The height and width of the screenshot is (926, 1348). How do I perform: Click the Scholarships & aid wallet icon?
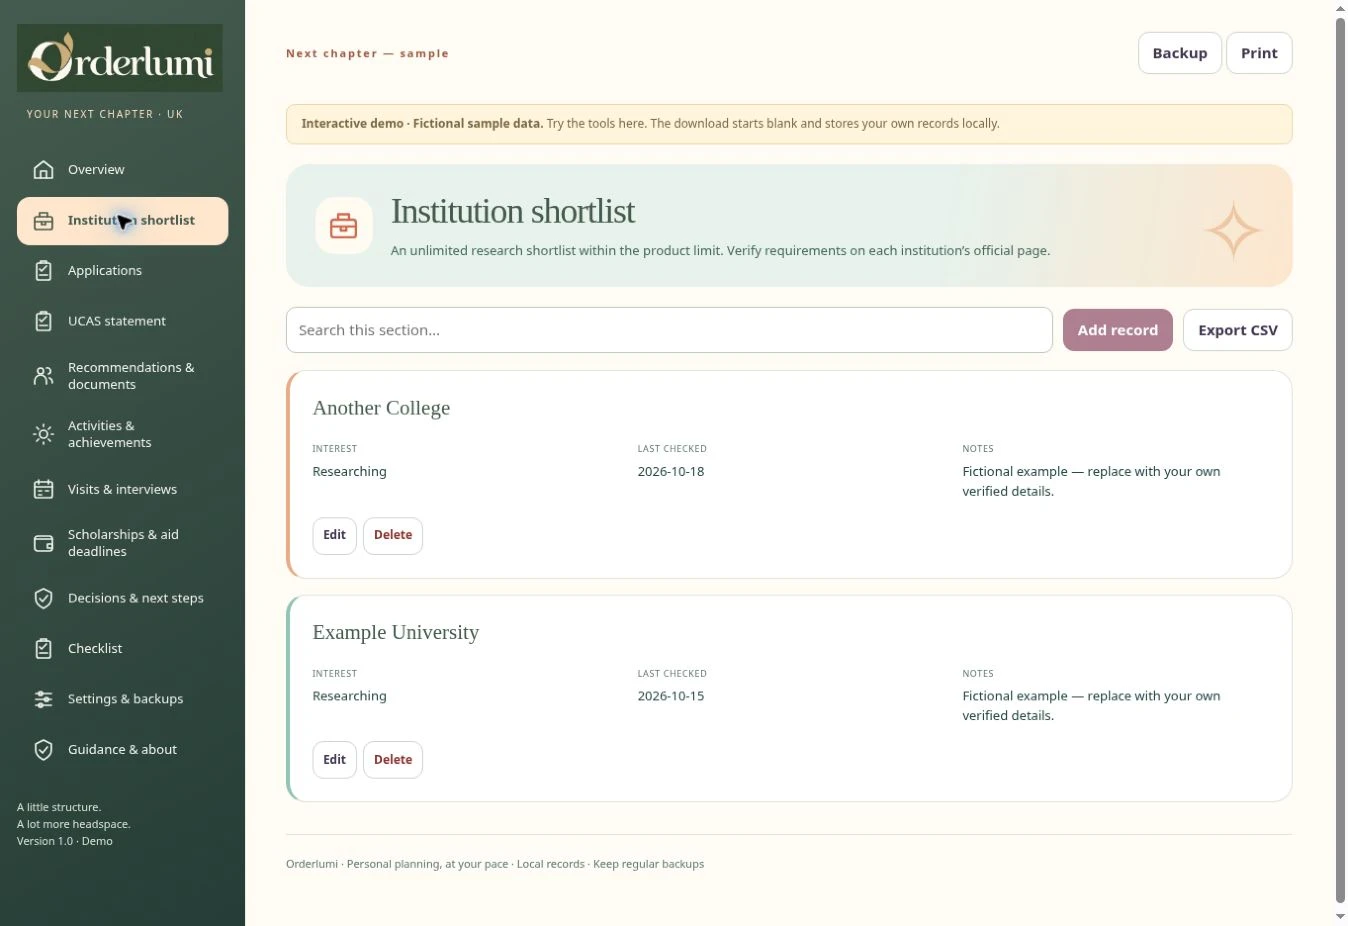pyautogui.click(x=43, y=543)
